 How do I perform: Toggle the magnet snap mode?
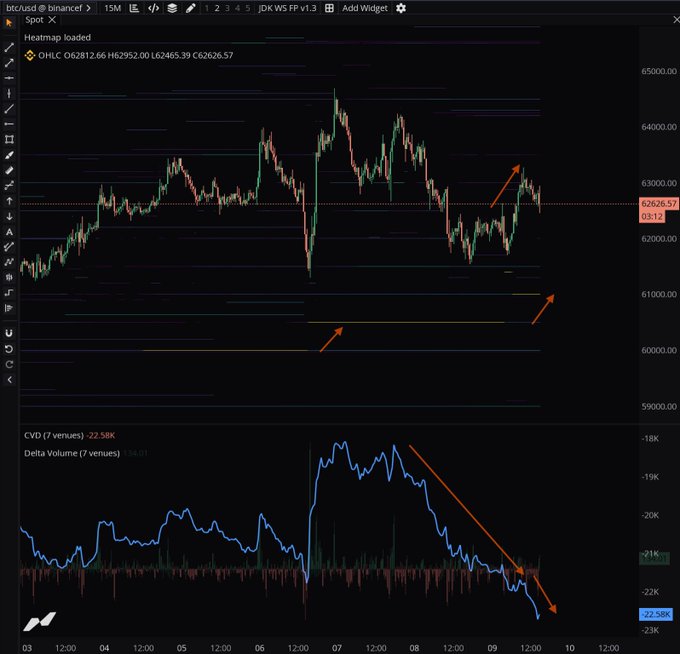pyautogui.click(x=9, y=333)
